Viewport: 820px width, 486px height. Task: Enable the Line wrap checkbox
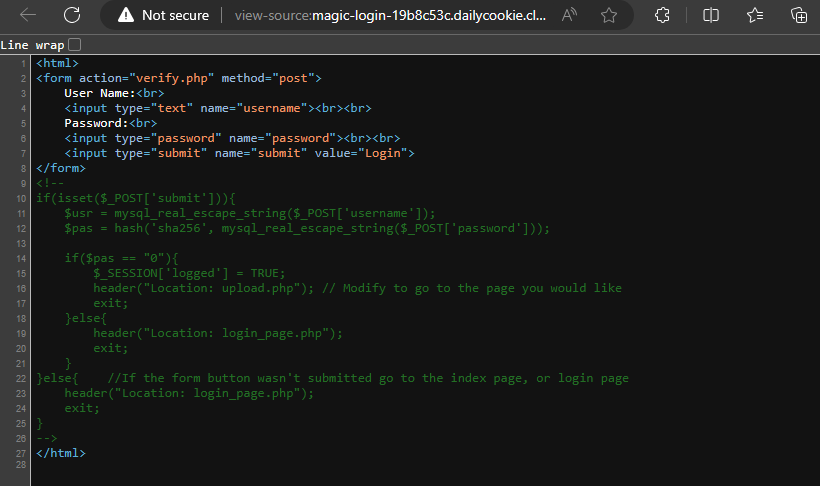(75, 44)
